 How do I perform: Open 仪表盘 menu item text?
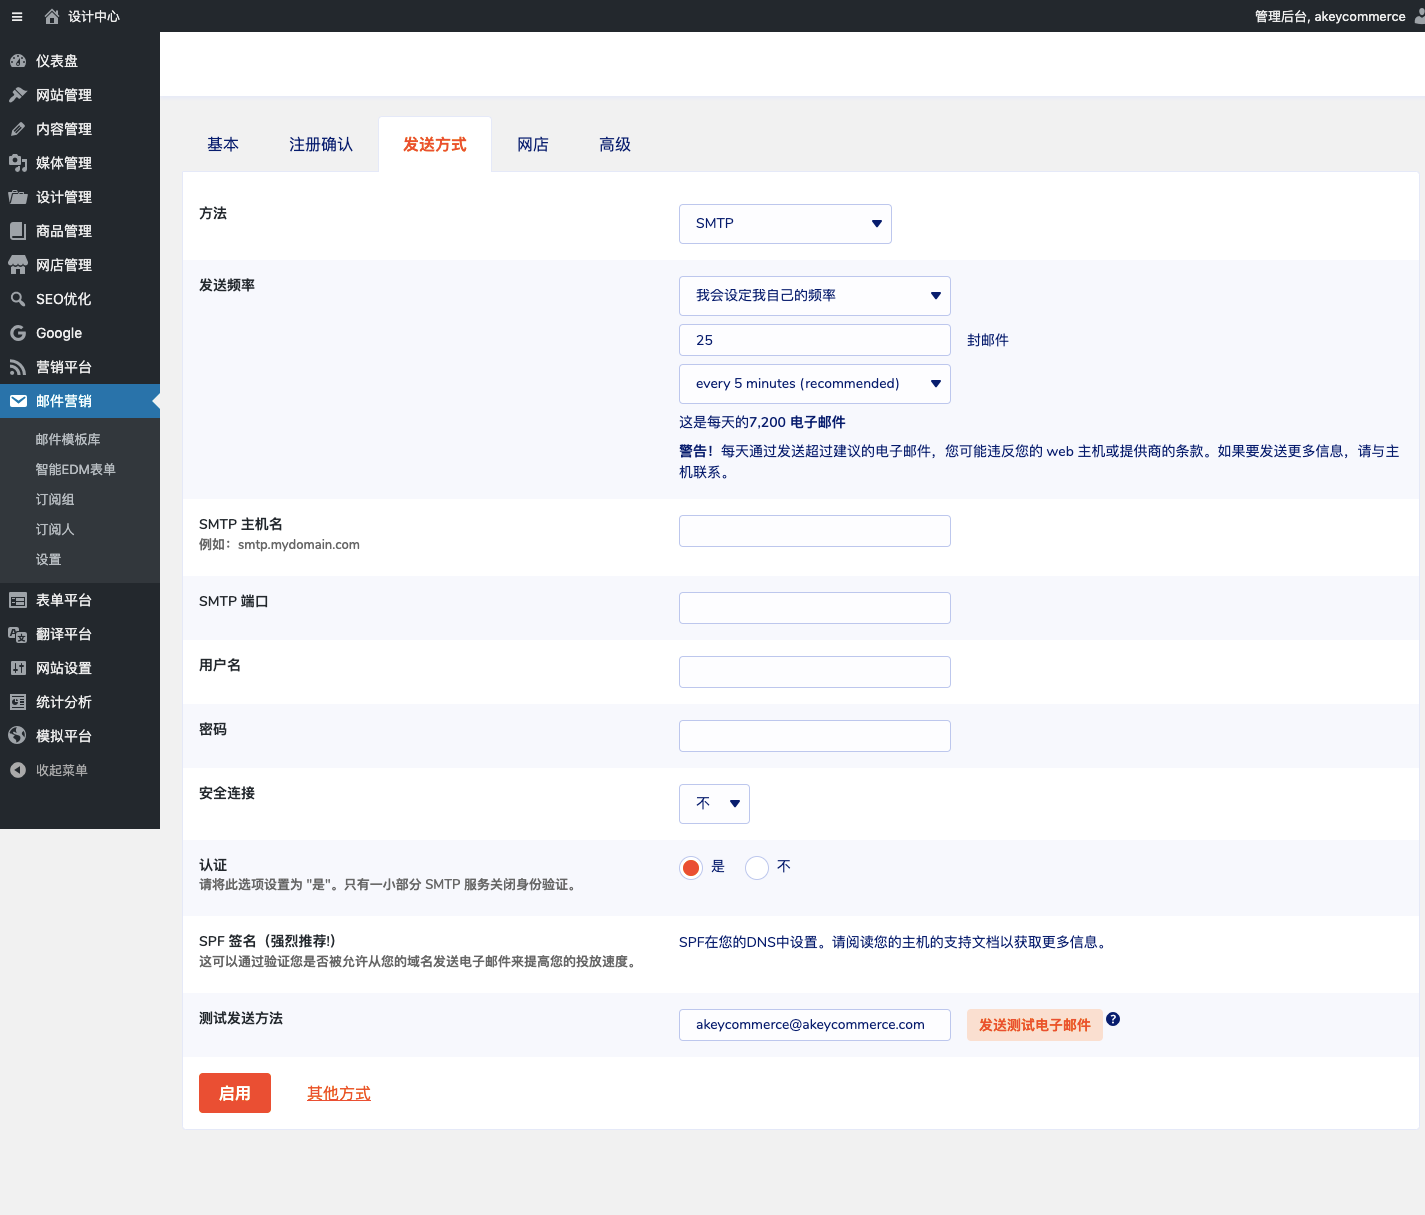[x=57, y=61]
